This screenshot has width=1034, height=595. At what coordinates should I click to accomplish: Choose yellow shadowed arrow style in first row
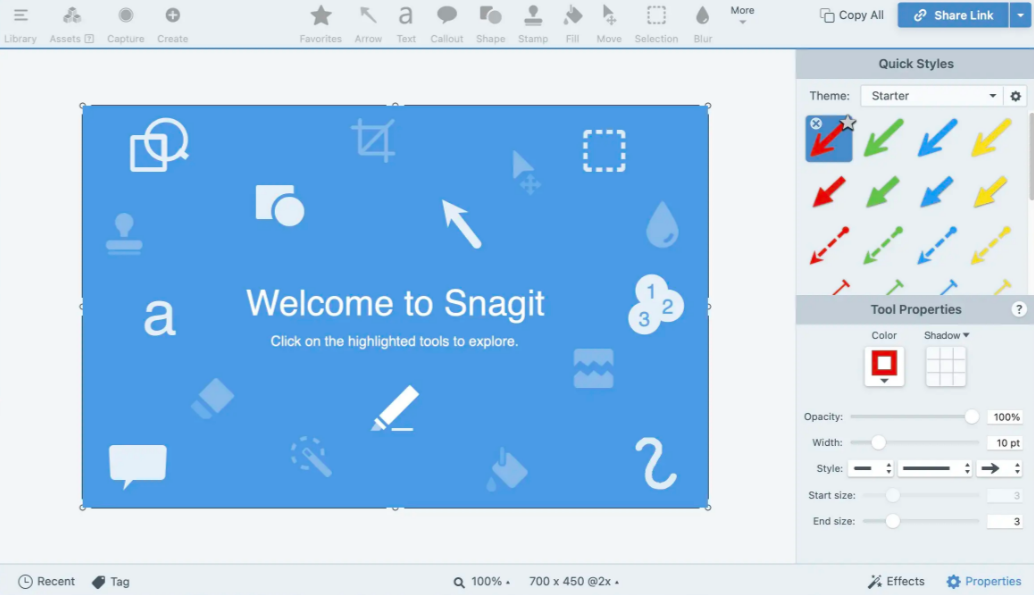[991, 138]
